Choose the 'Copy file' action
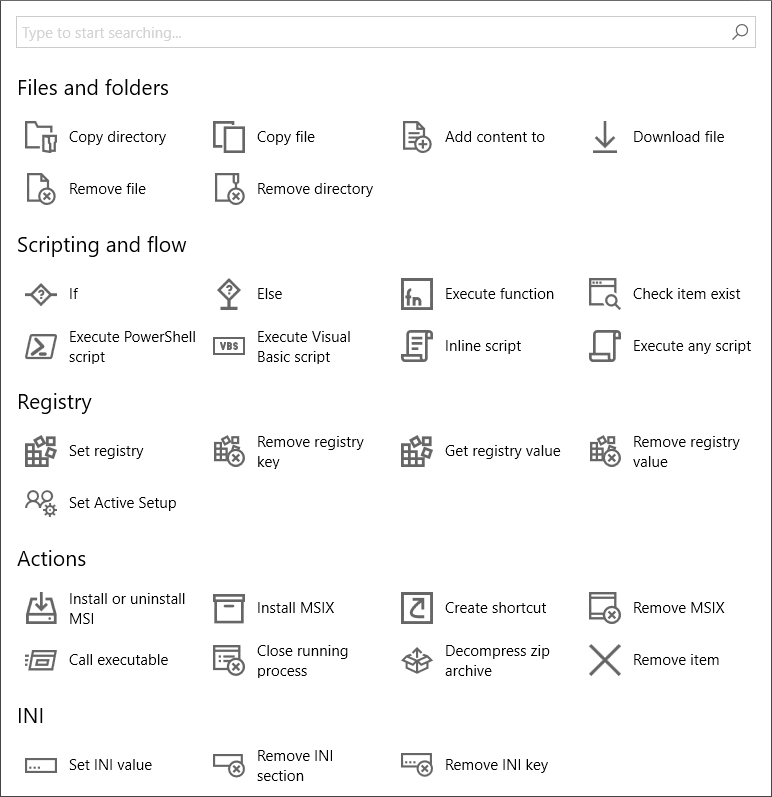 point(285,137)
